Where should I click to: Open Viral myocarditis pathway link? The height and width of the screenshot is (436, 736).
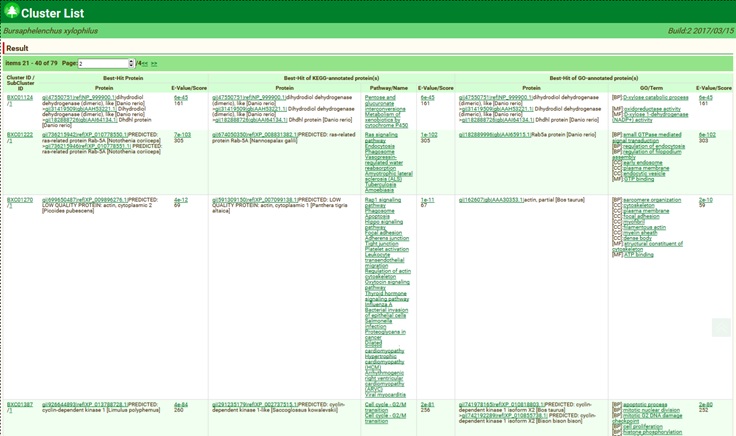click(x=385, y=395)
